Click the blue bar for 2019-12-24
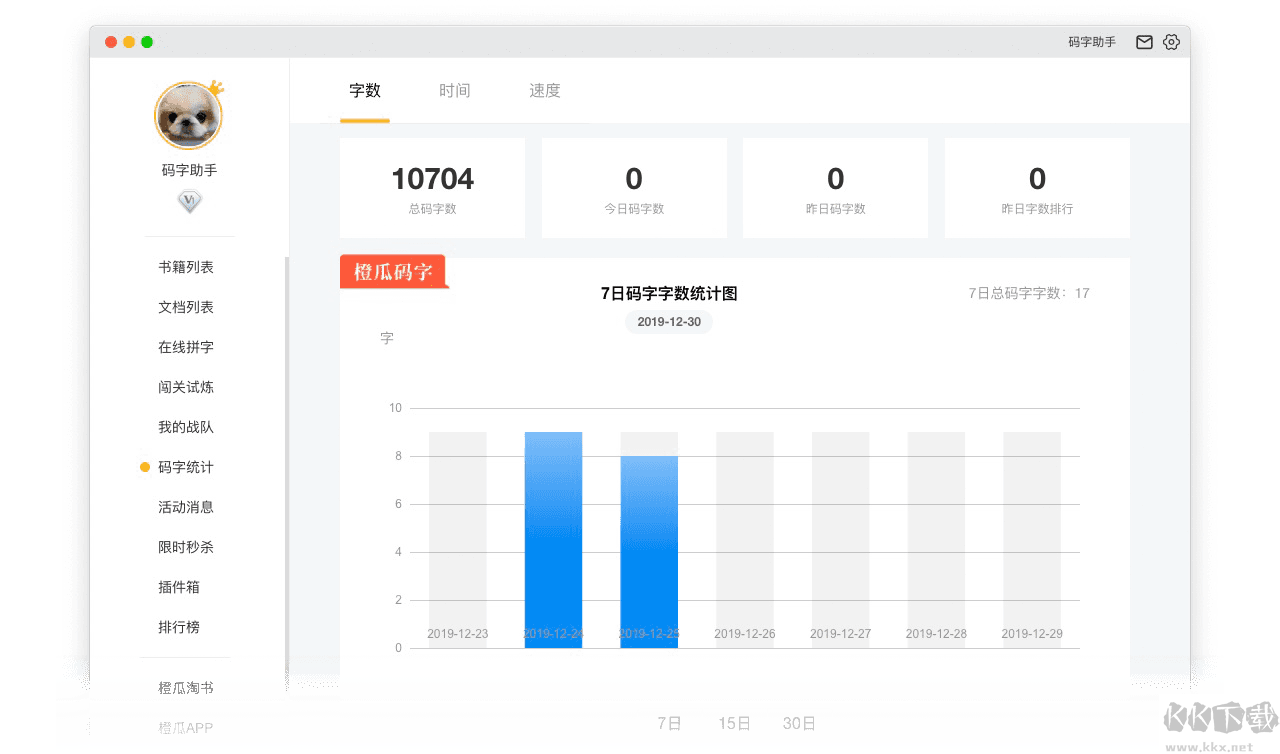The image size is (1280, 754). [x=553, y=540]
